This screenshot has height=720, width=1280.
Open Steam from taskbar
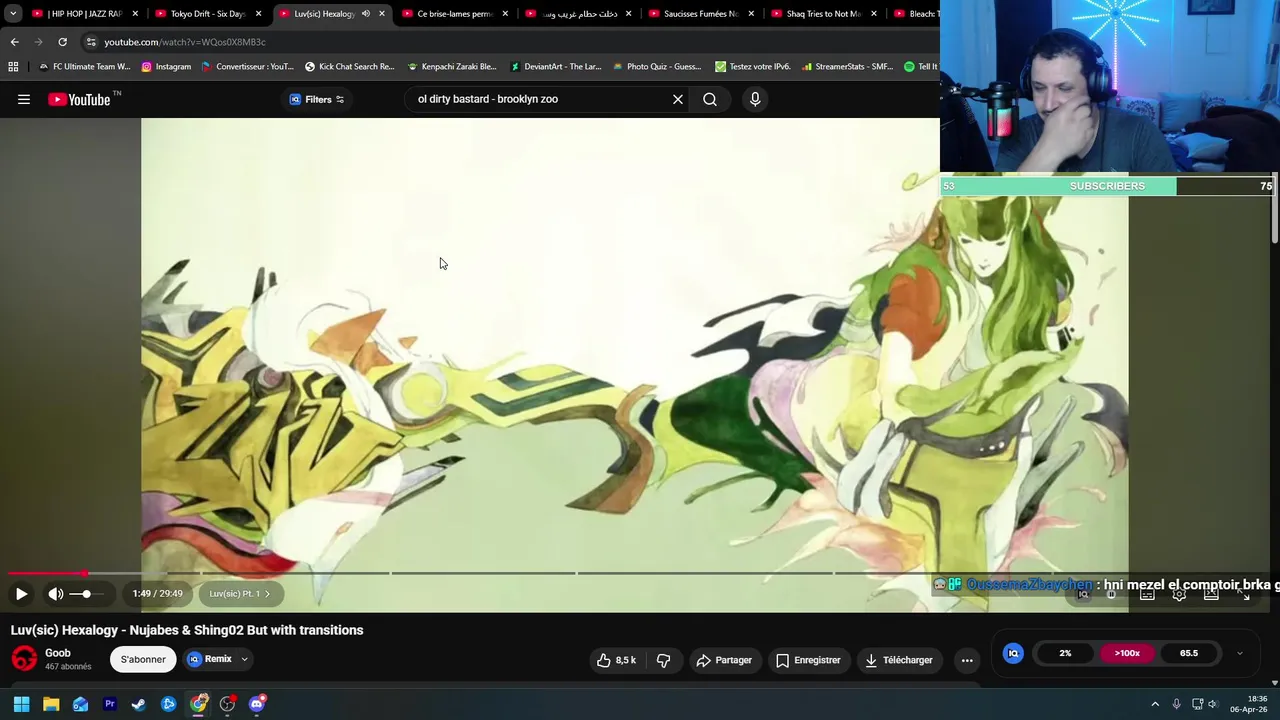pos(139,704)
